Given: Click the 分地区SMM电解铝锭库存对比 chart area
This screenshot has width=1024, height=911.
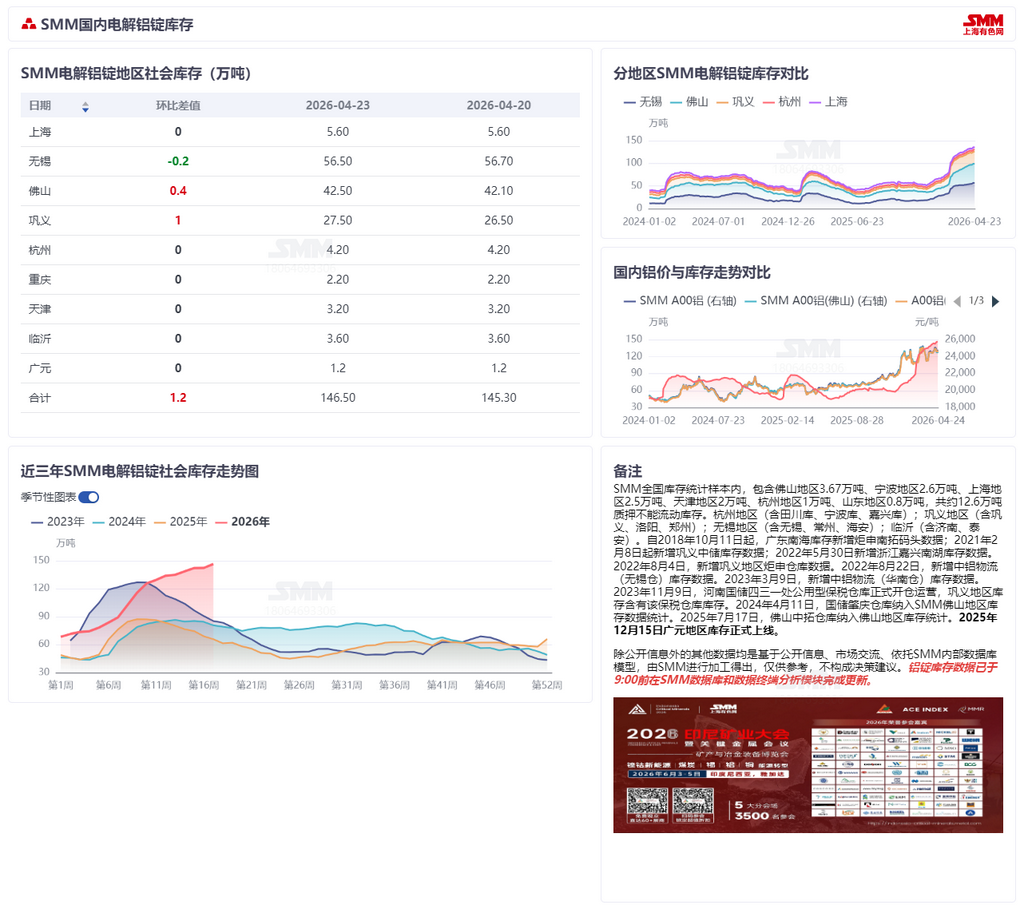Looking at the screenshot, I should 812,176.
